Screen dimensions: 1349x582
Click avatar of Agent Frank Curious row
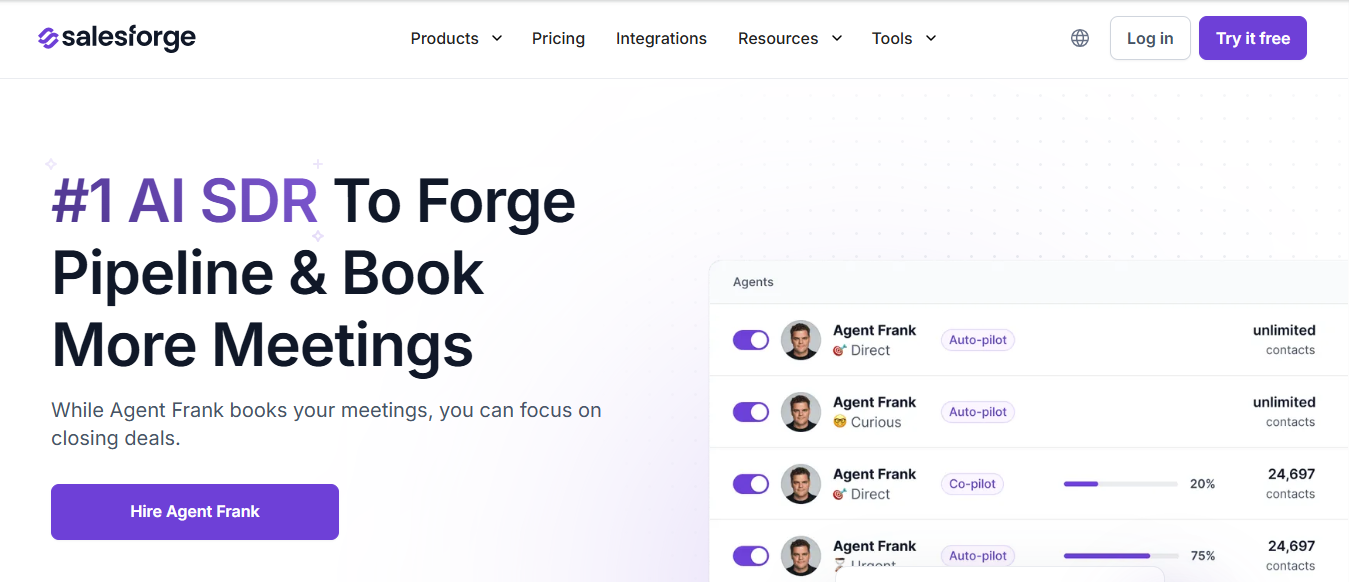[801, 412]
